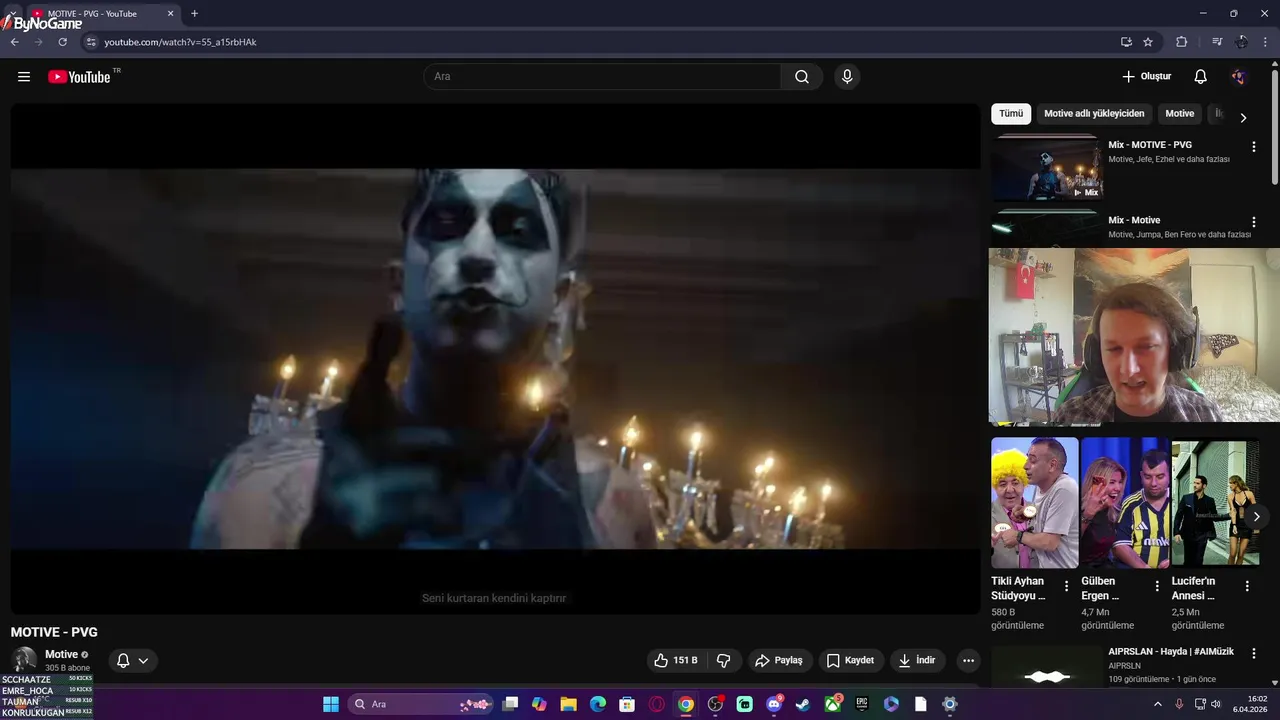
Task: Open Epic Games Launcher from taskbar
Action: point(862,704)
